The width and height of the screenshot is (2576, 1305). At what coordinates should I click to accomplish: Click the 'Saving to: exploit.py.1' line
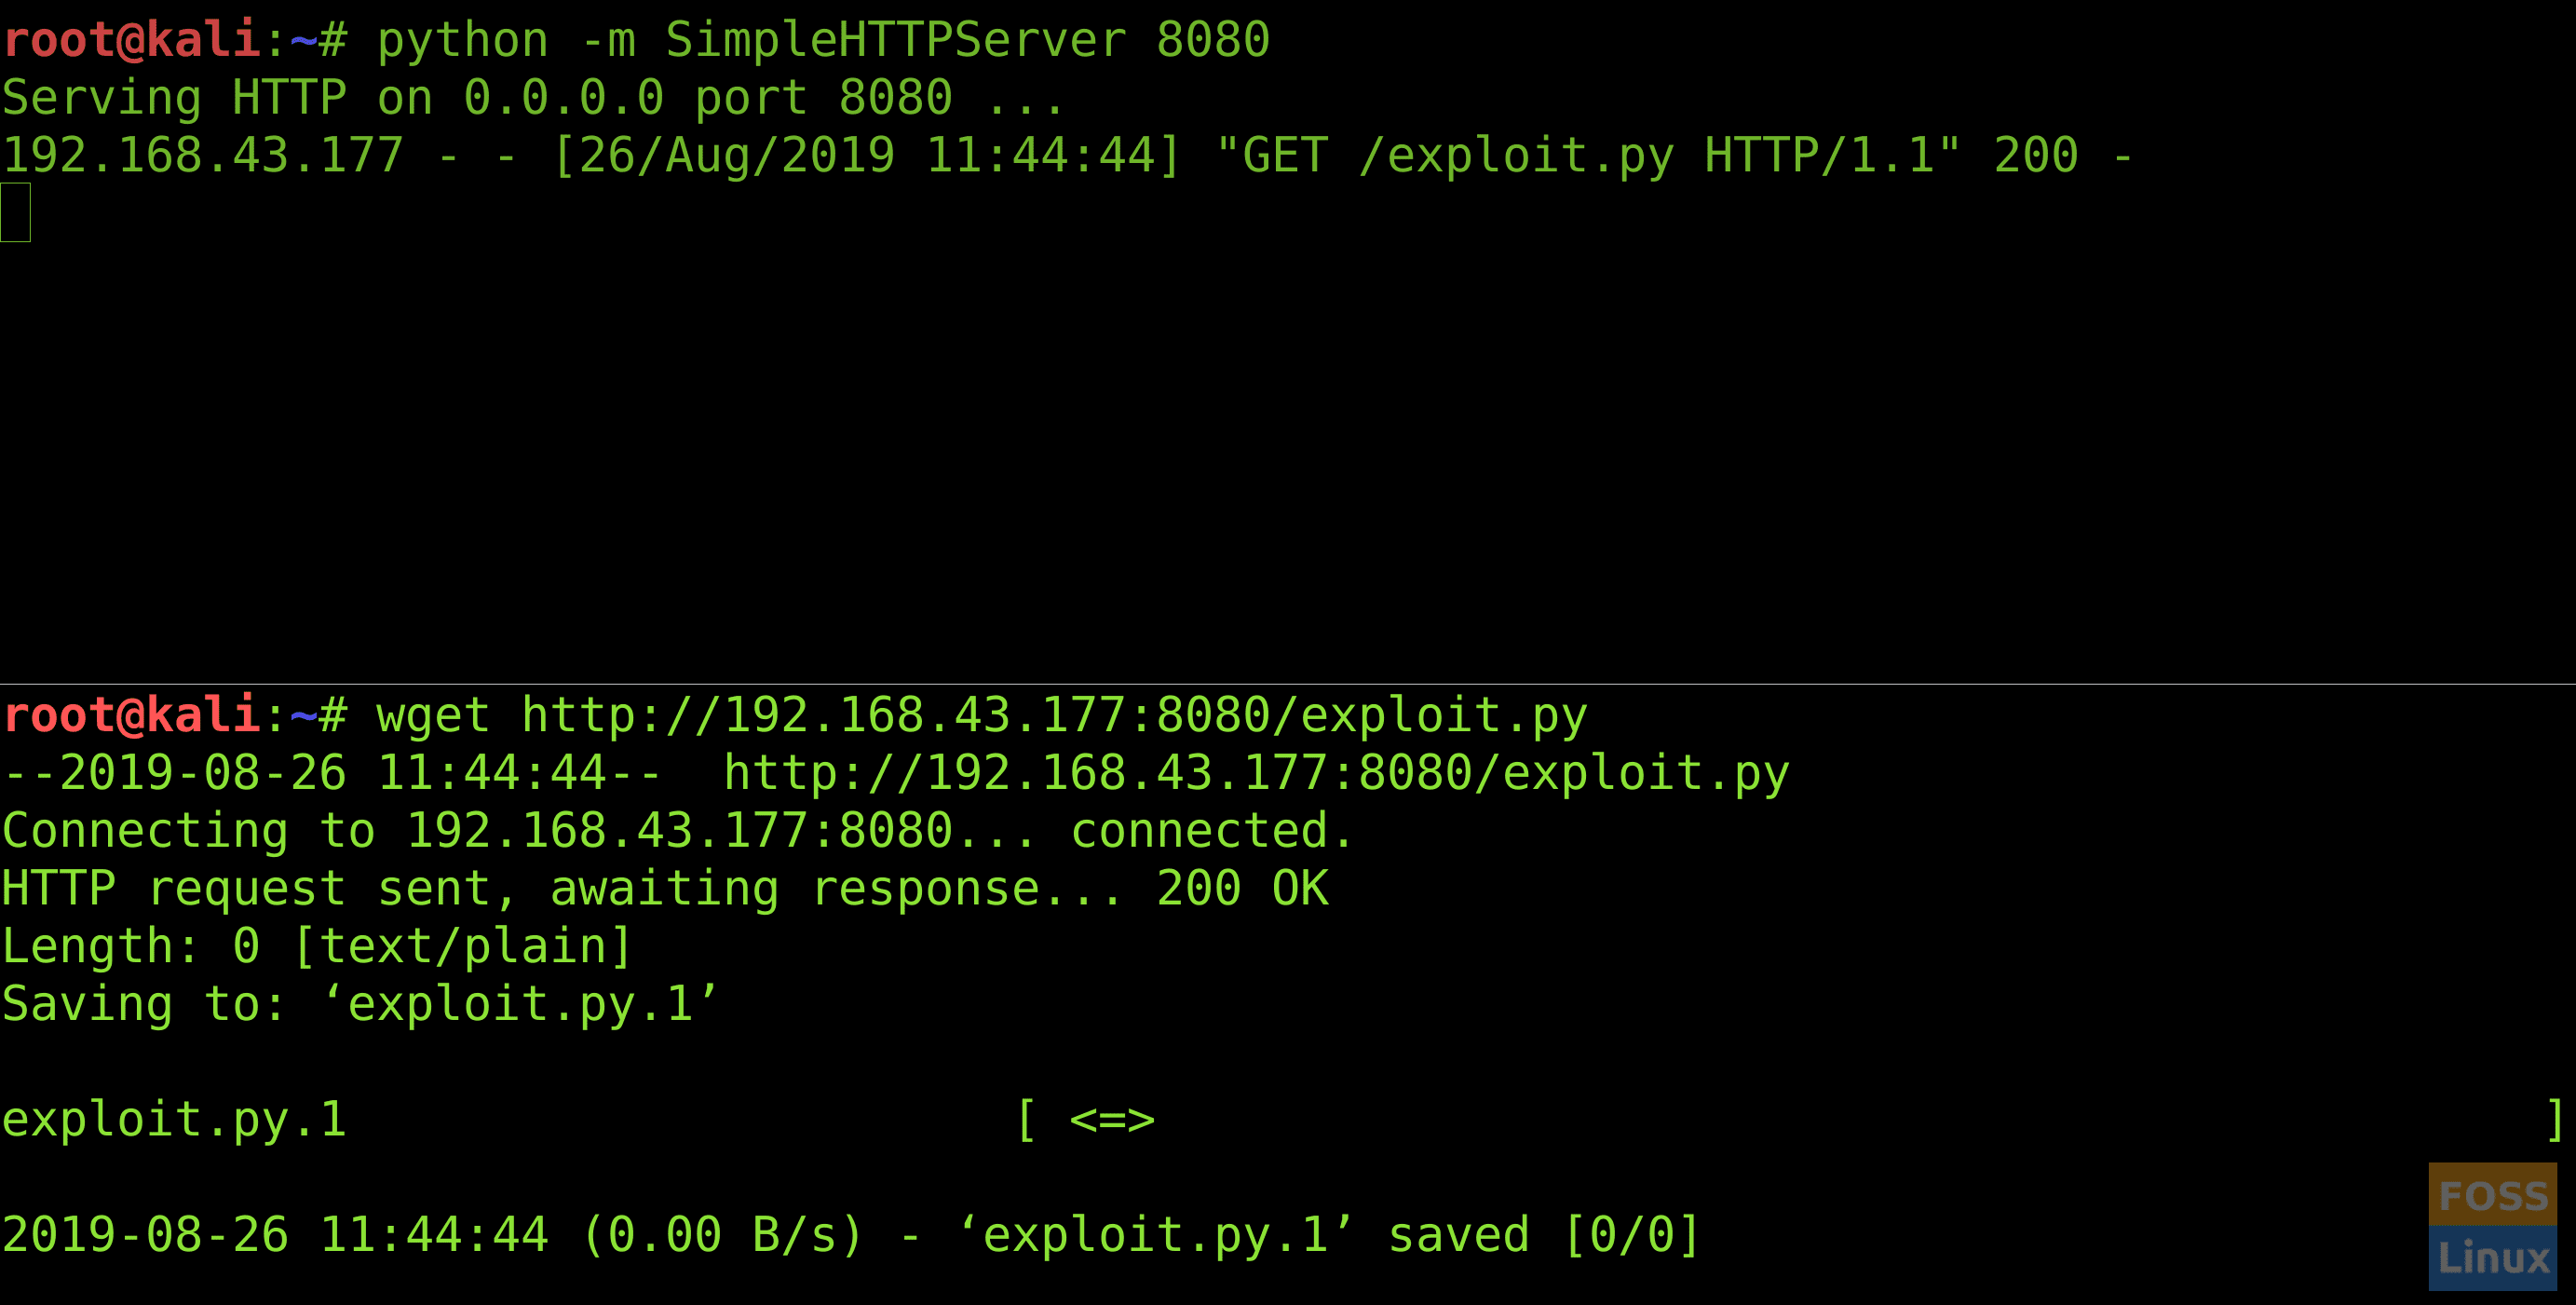coord(361,1004)
